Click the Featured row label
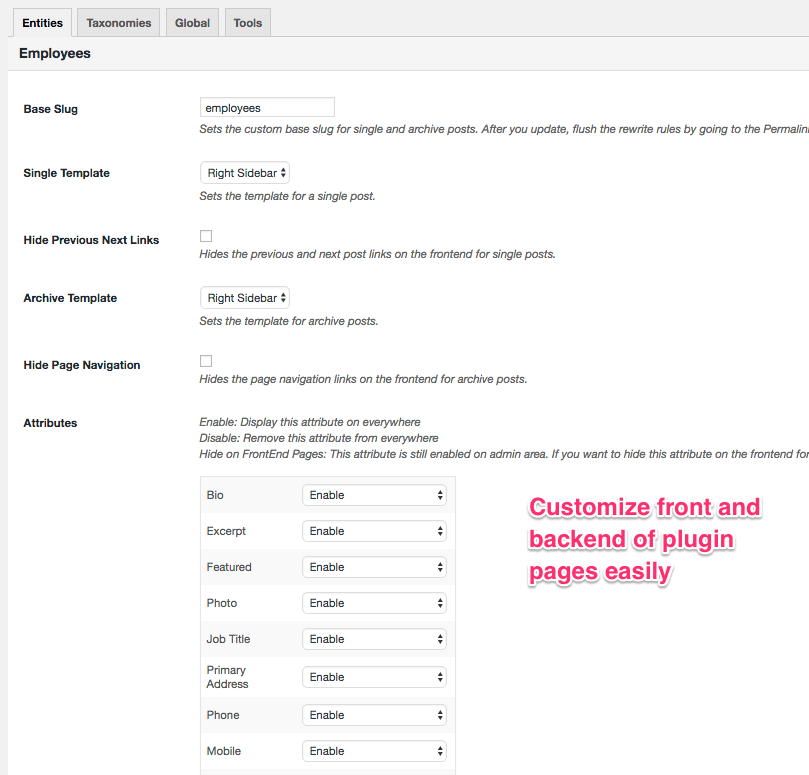Image resolution: width=809 pixels, height=775 pixels. [229, 567]
